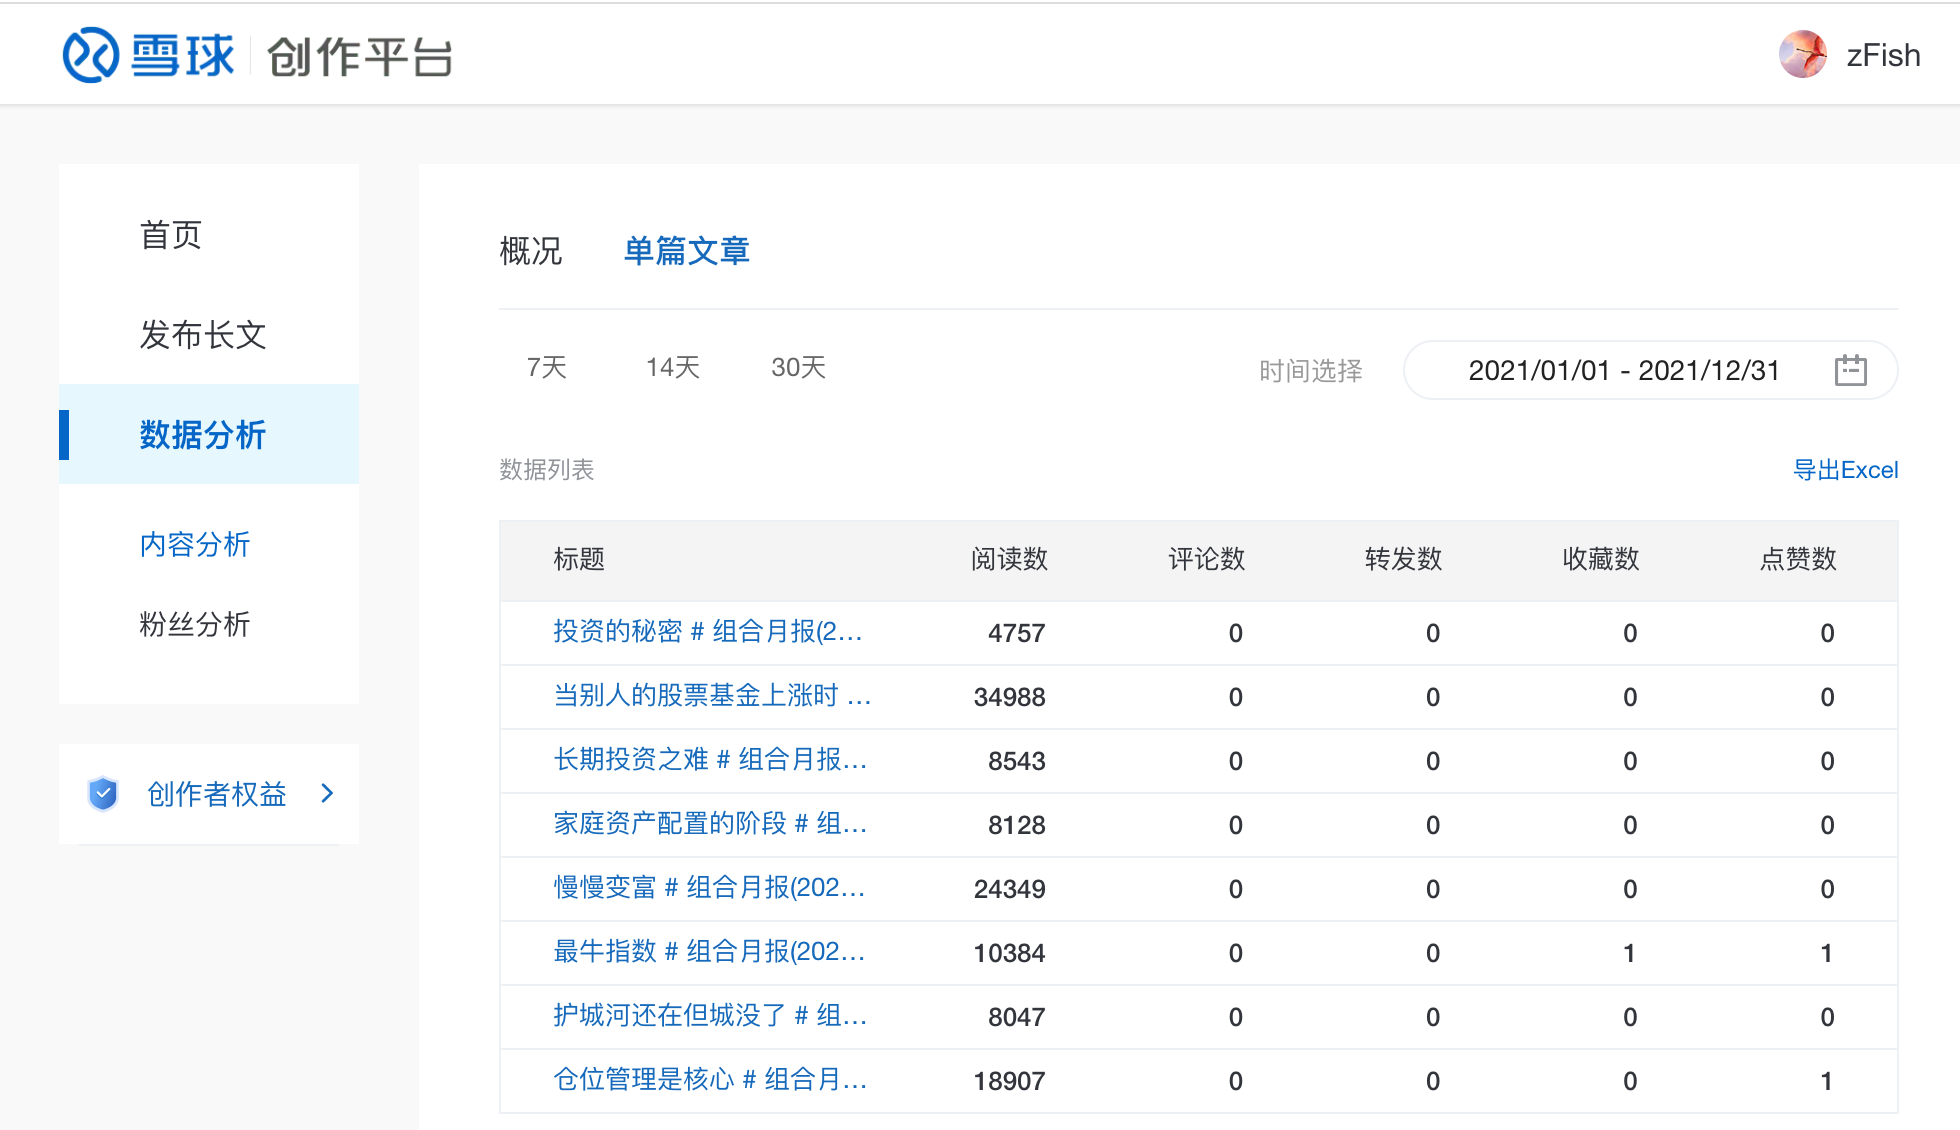1960x1130 pixels.
Task: Choose the 30天 time range
Action: pyautogui.click(x=798, y=368)
